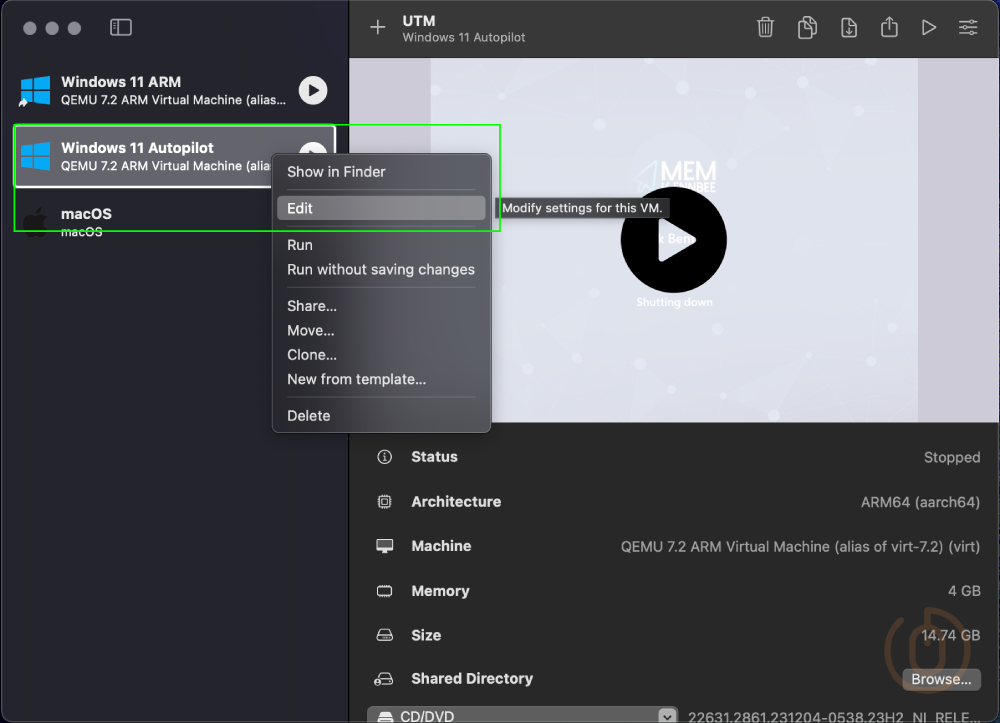Delete the VM using the trash toolbar icon
This screenshot has height=723, width=1000.
[x=765, y=27]
